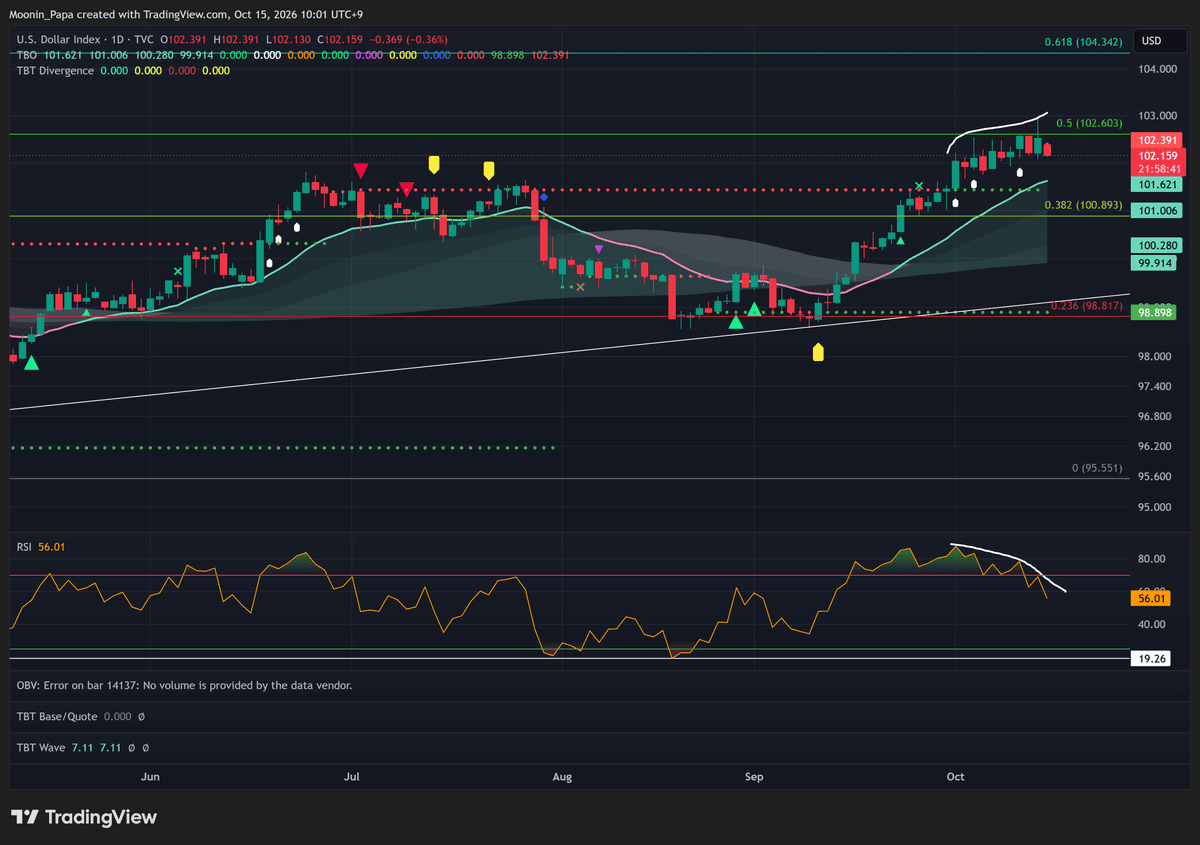The height and width of the screenshot is (845, 1200).
Task: Click the blue diamond marker on the chart
Action: coord(543,197)
